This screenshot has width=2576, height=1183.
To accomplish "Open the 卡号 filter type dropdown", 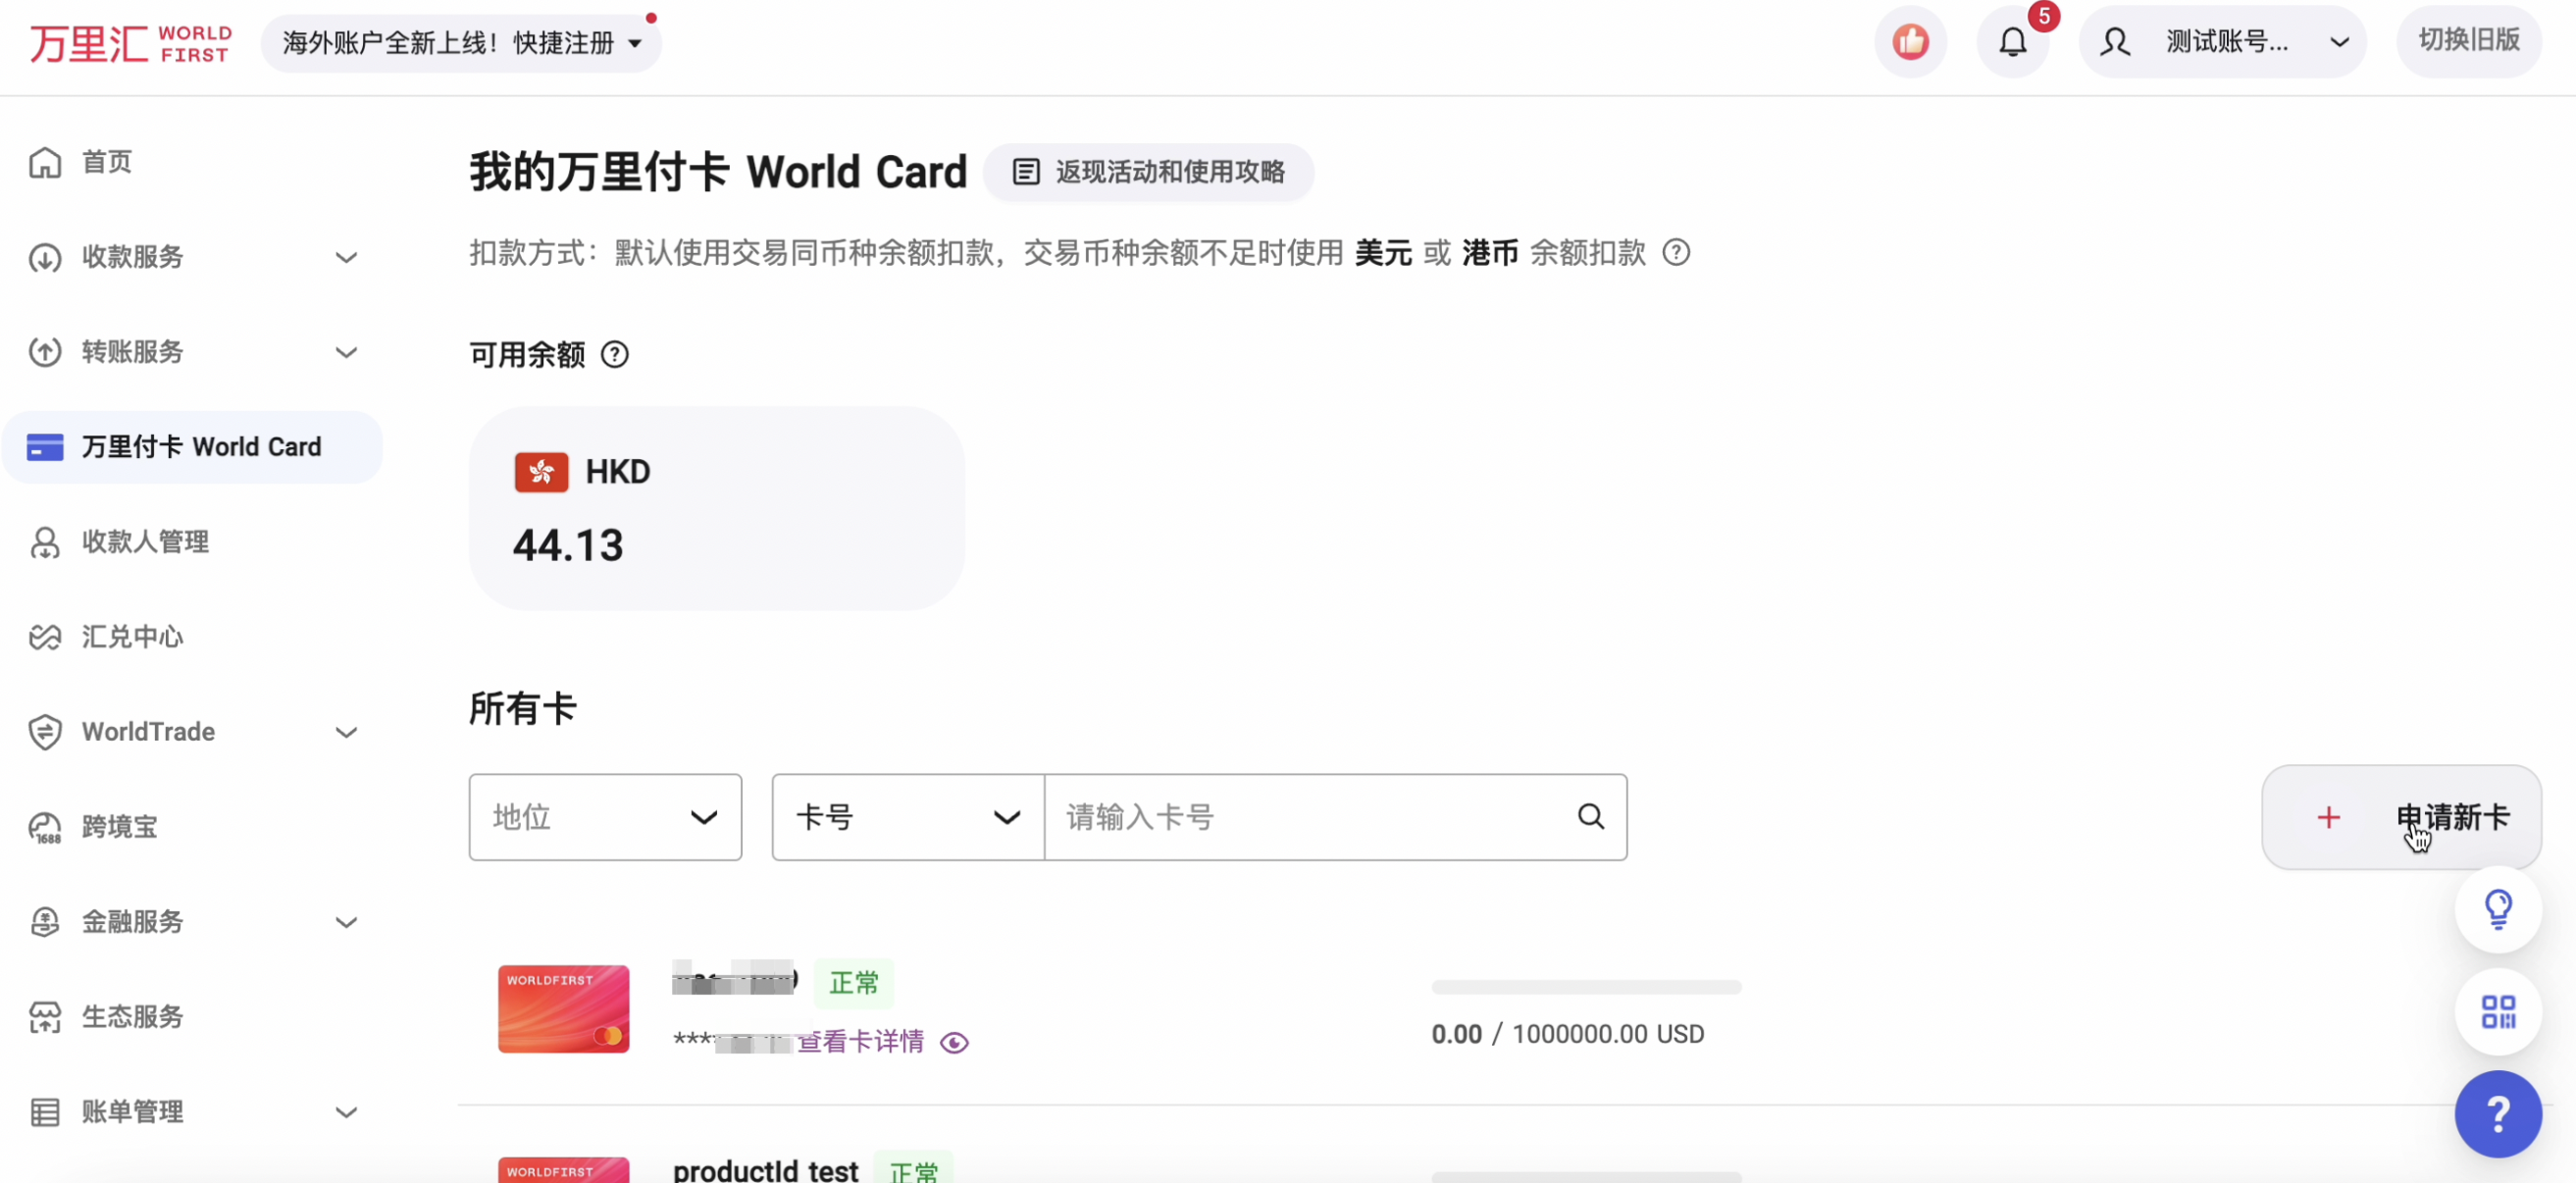I will click(907, 817).
